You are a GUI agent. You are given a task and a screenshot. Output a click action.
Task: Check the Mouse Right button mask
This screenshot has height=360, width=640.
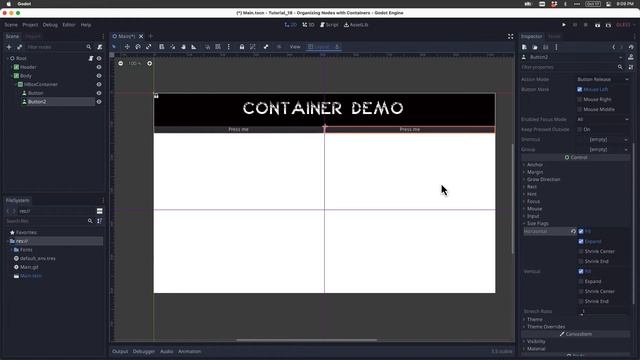coord(580,99)
